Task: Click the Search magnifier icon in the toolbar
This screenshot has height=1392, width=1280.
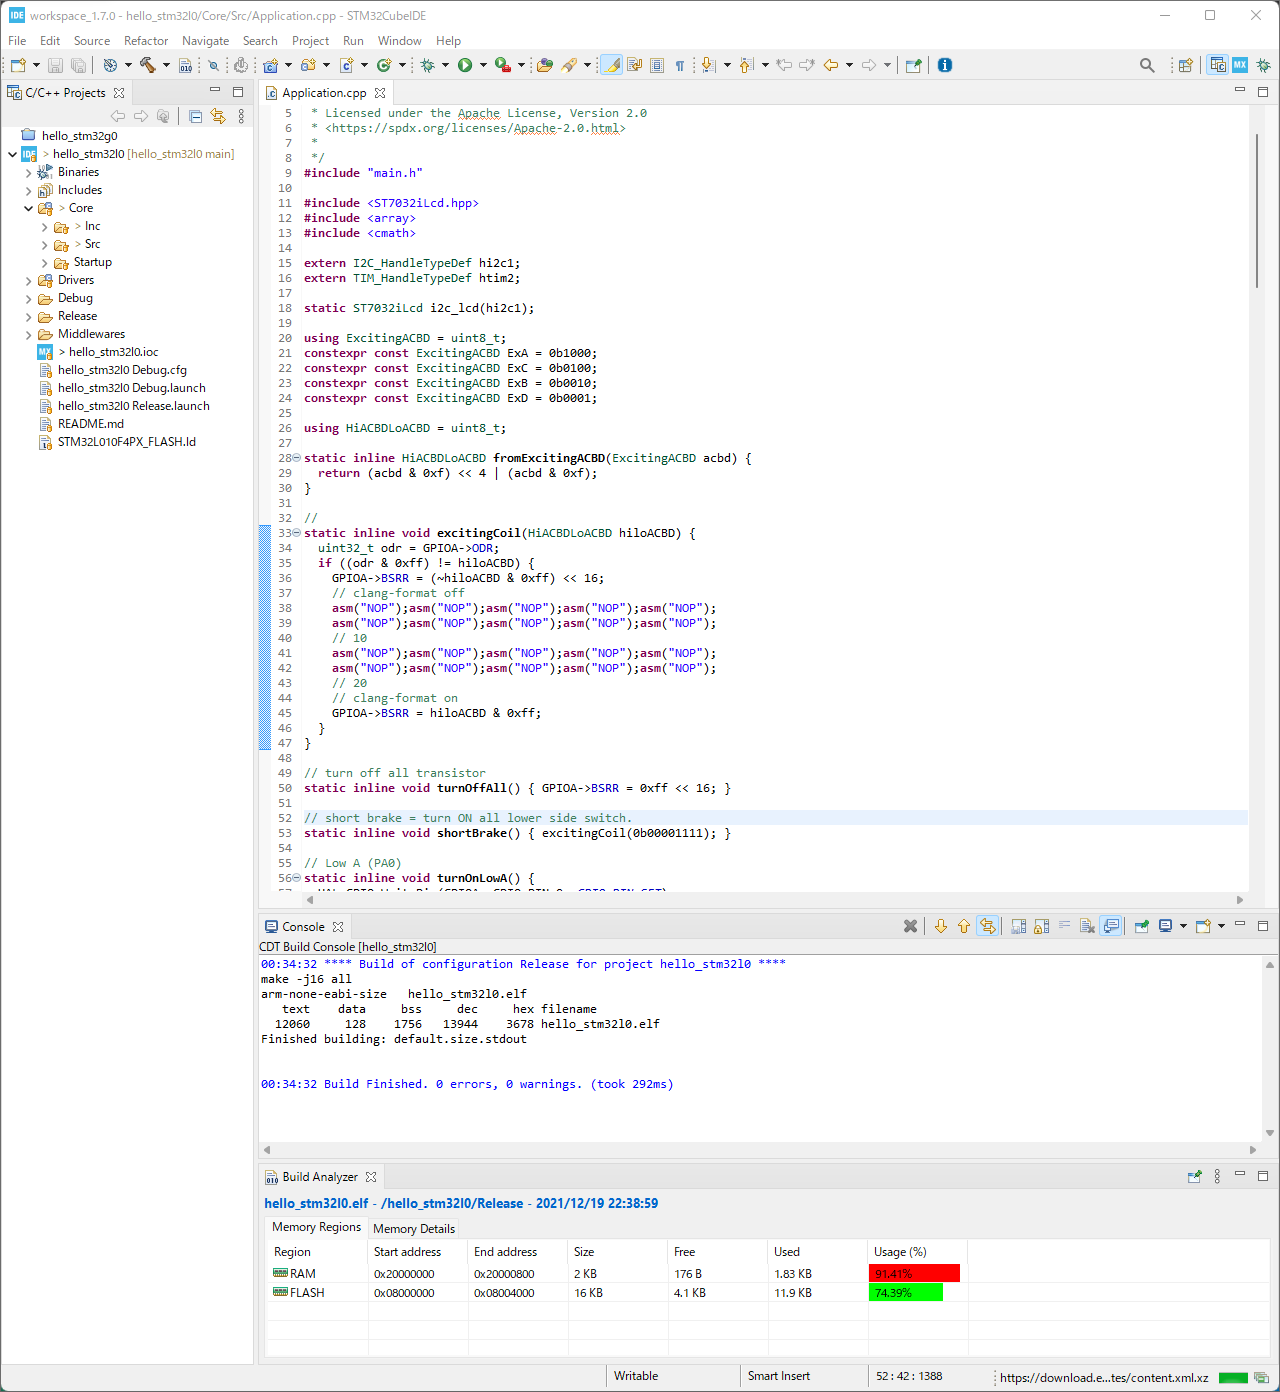Action: coord(1147,65)
